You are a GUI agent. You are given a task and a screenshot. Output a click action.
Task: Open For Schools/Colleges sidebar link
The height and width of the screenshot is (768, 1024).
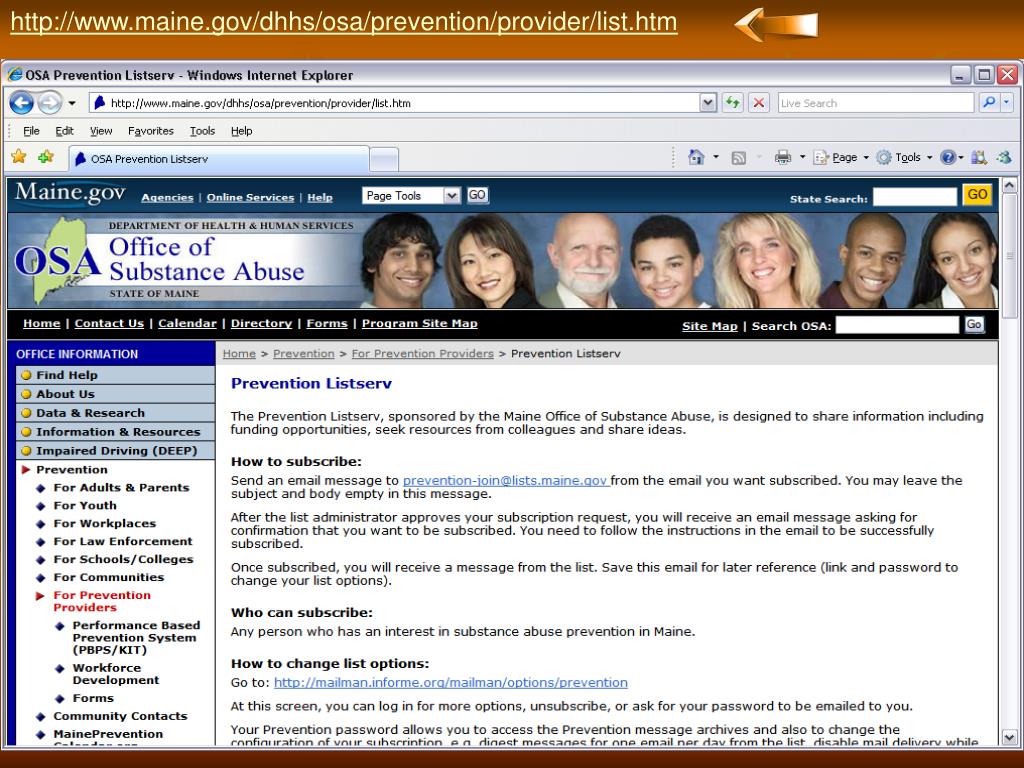pyautogui.click(x=123, y=559)
